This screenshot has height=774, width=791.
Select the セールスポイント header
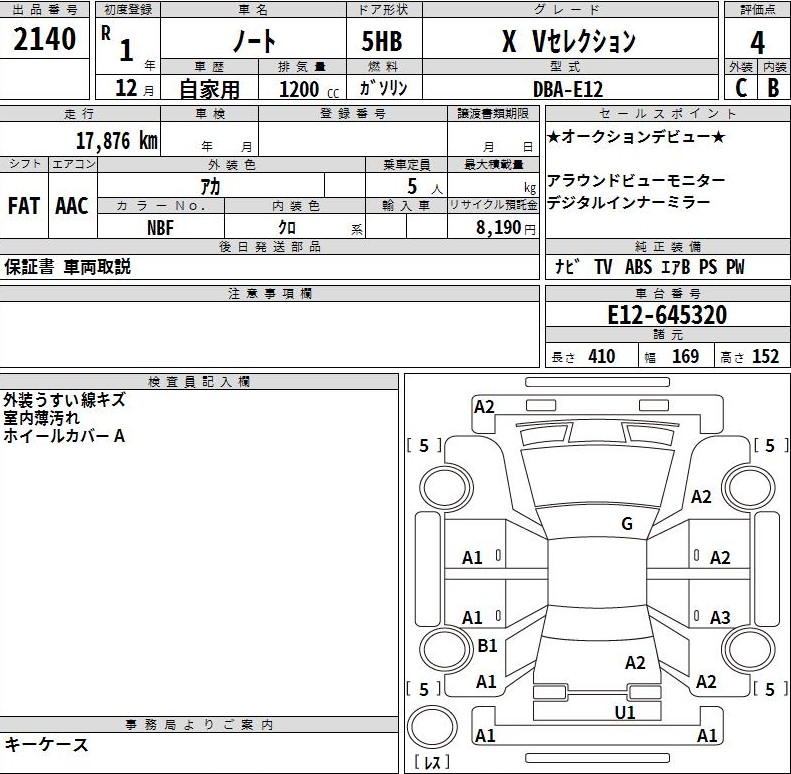click(667, 114)
